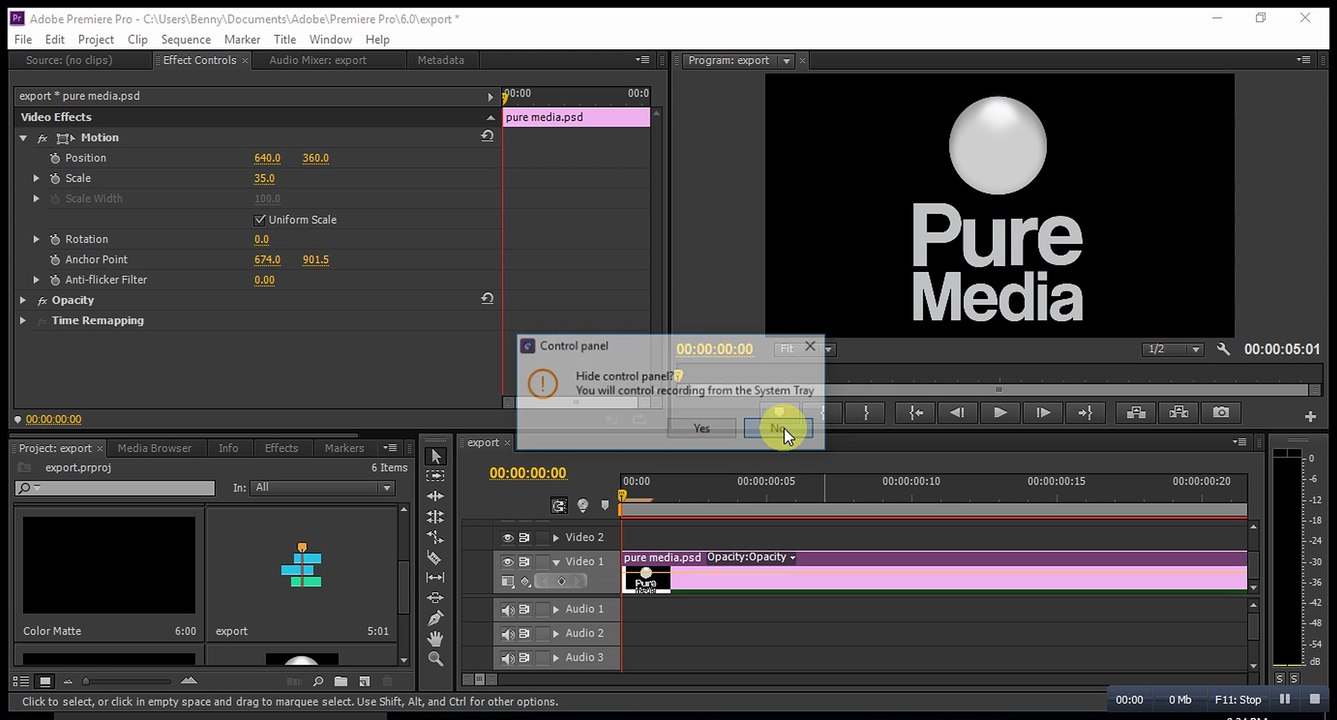Open the In: All filter dropdown
This screenshot has width=1337, height=720.
click(x=323, y=487)
